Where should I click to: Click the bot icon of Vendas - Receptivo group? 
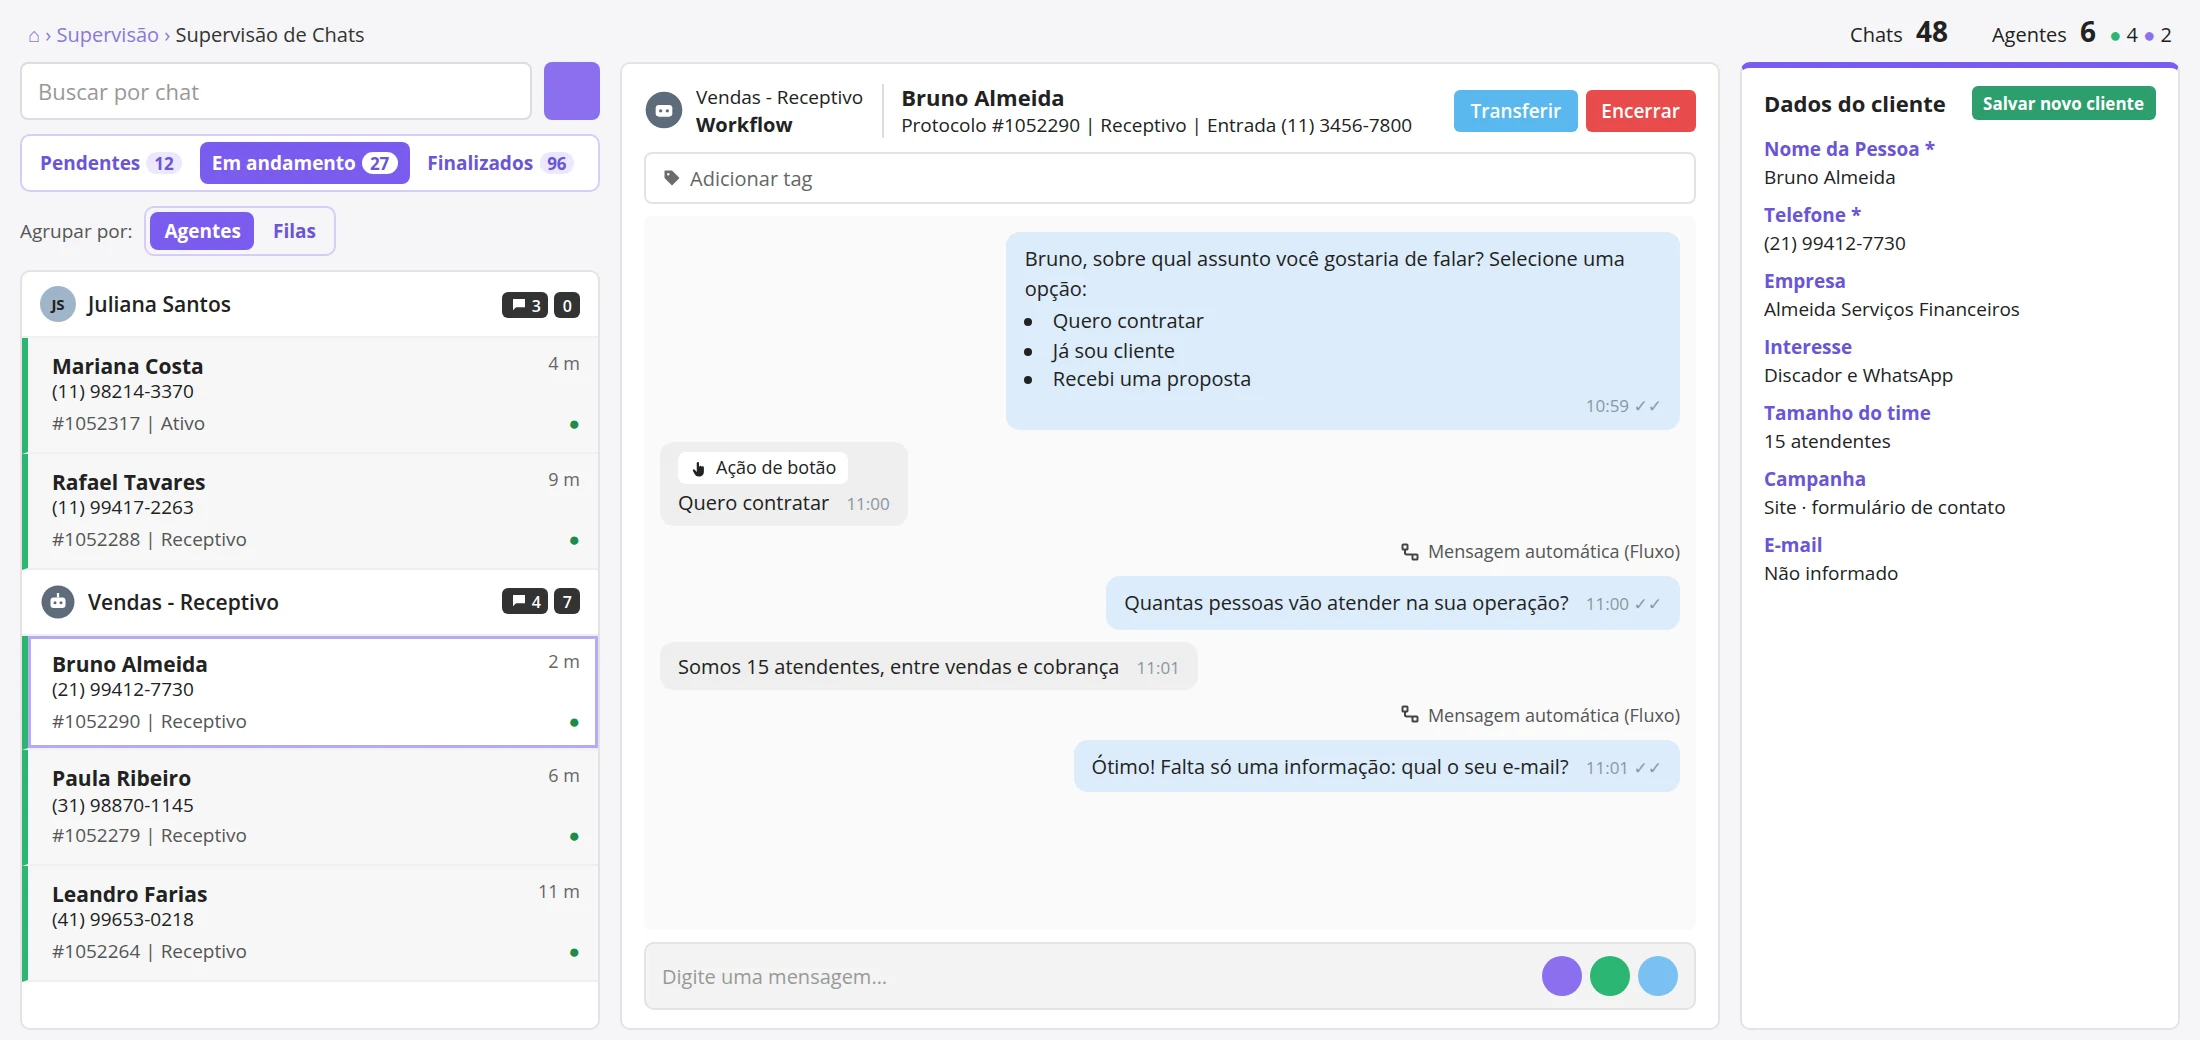click(x=58, y=602)
